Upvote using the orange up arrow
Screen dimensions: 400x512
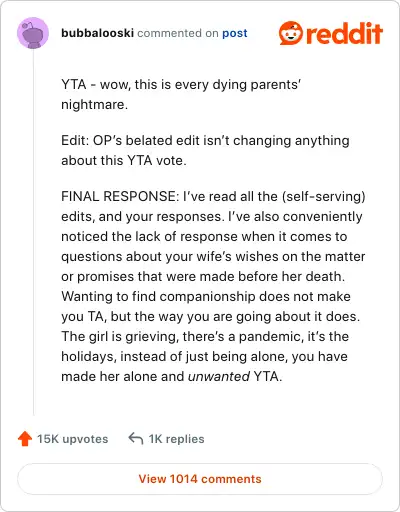(x=25, y=439)
